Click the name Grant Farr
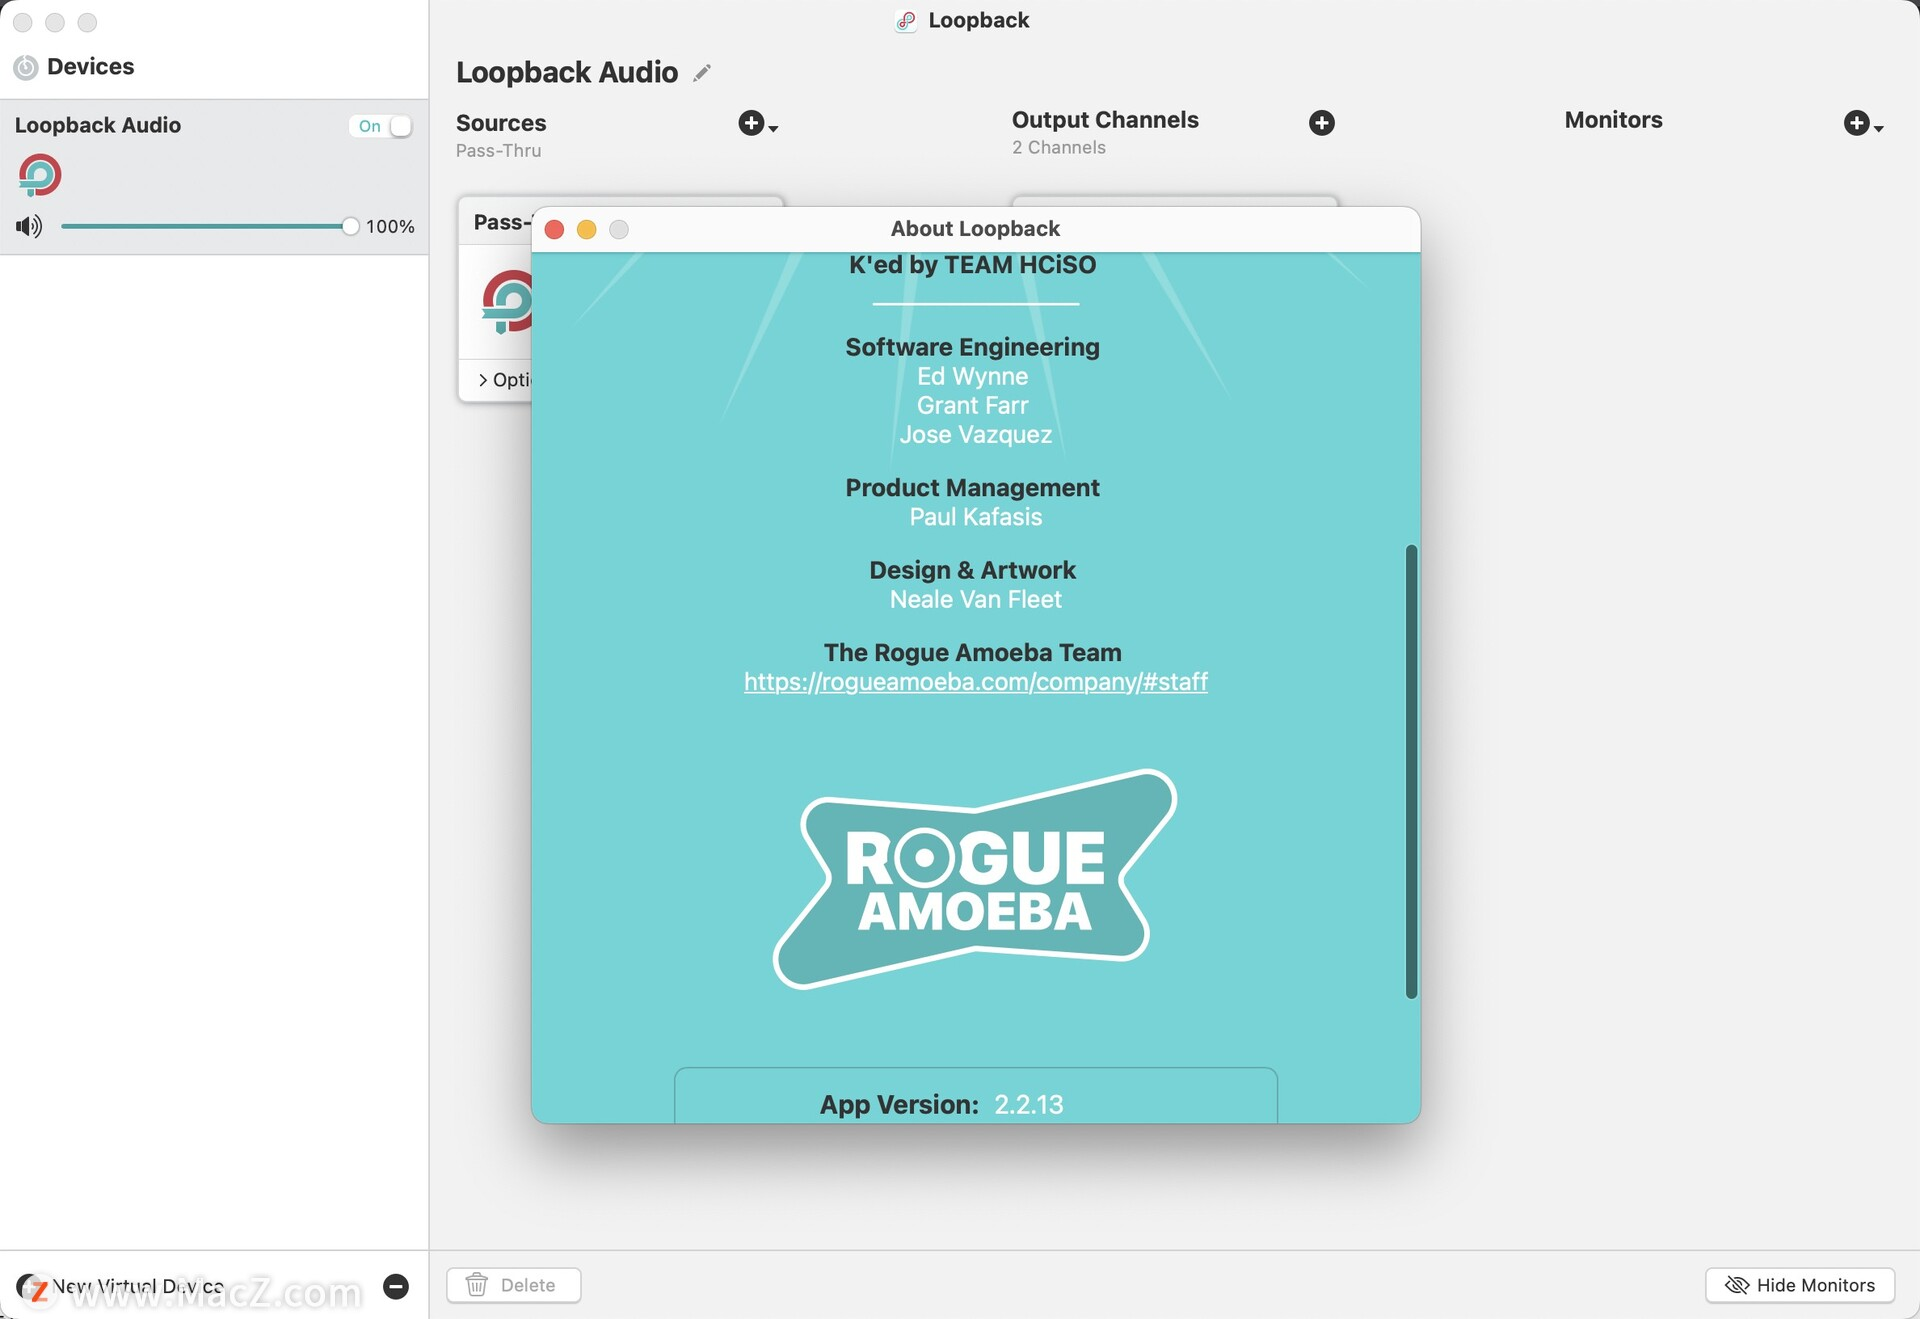1920x1319 pixels. pos(972,406)
